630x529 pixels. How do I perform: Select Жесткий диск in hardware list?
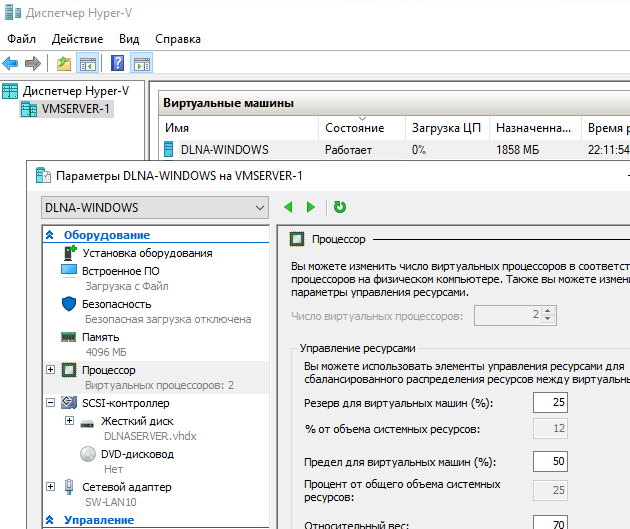coord(137,421)
